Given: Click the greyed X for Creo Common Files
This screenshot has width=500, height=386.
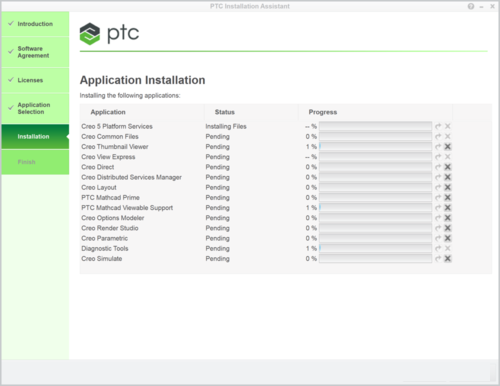Looking at the screenshot, I should (448, 136).
